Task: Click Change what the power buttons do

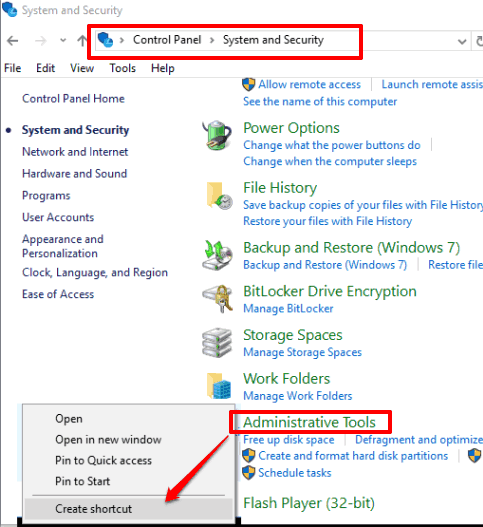Action: coord(332,145)
